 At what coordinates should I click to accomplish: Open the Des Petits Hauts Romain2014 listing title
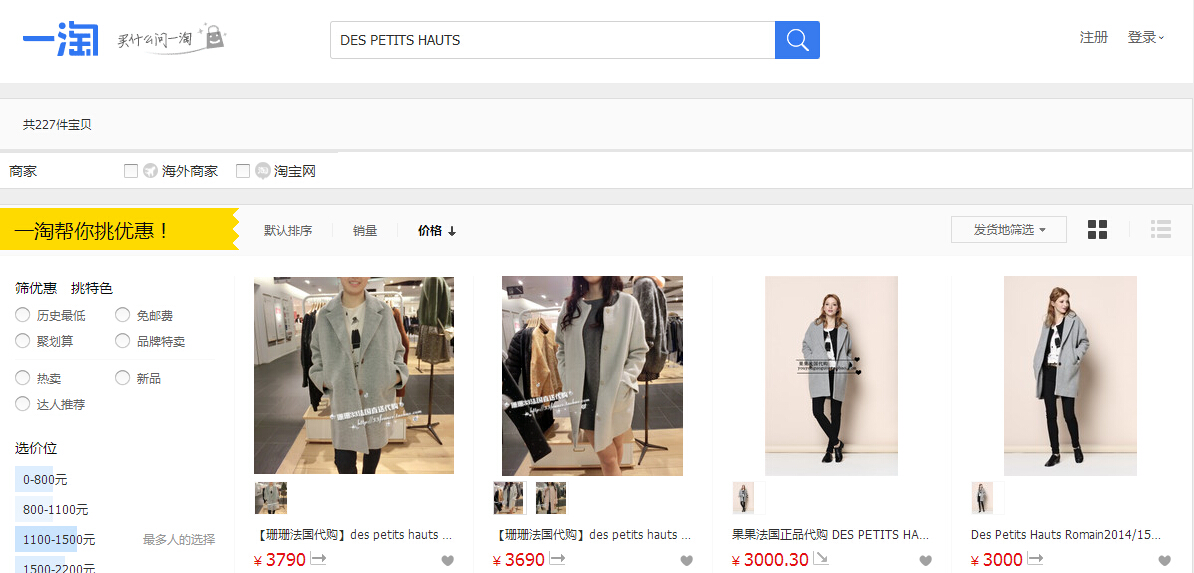pyautogui.click(x=1068, y=535)
